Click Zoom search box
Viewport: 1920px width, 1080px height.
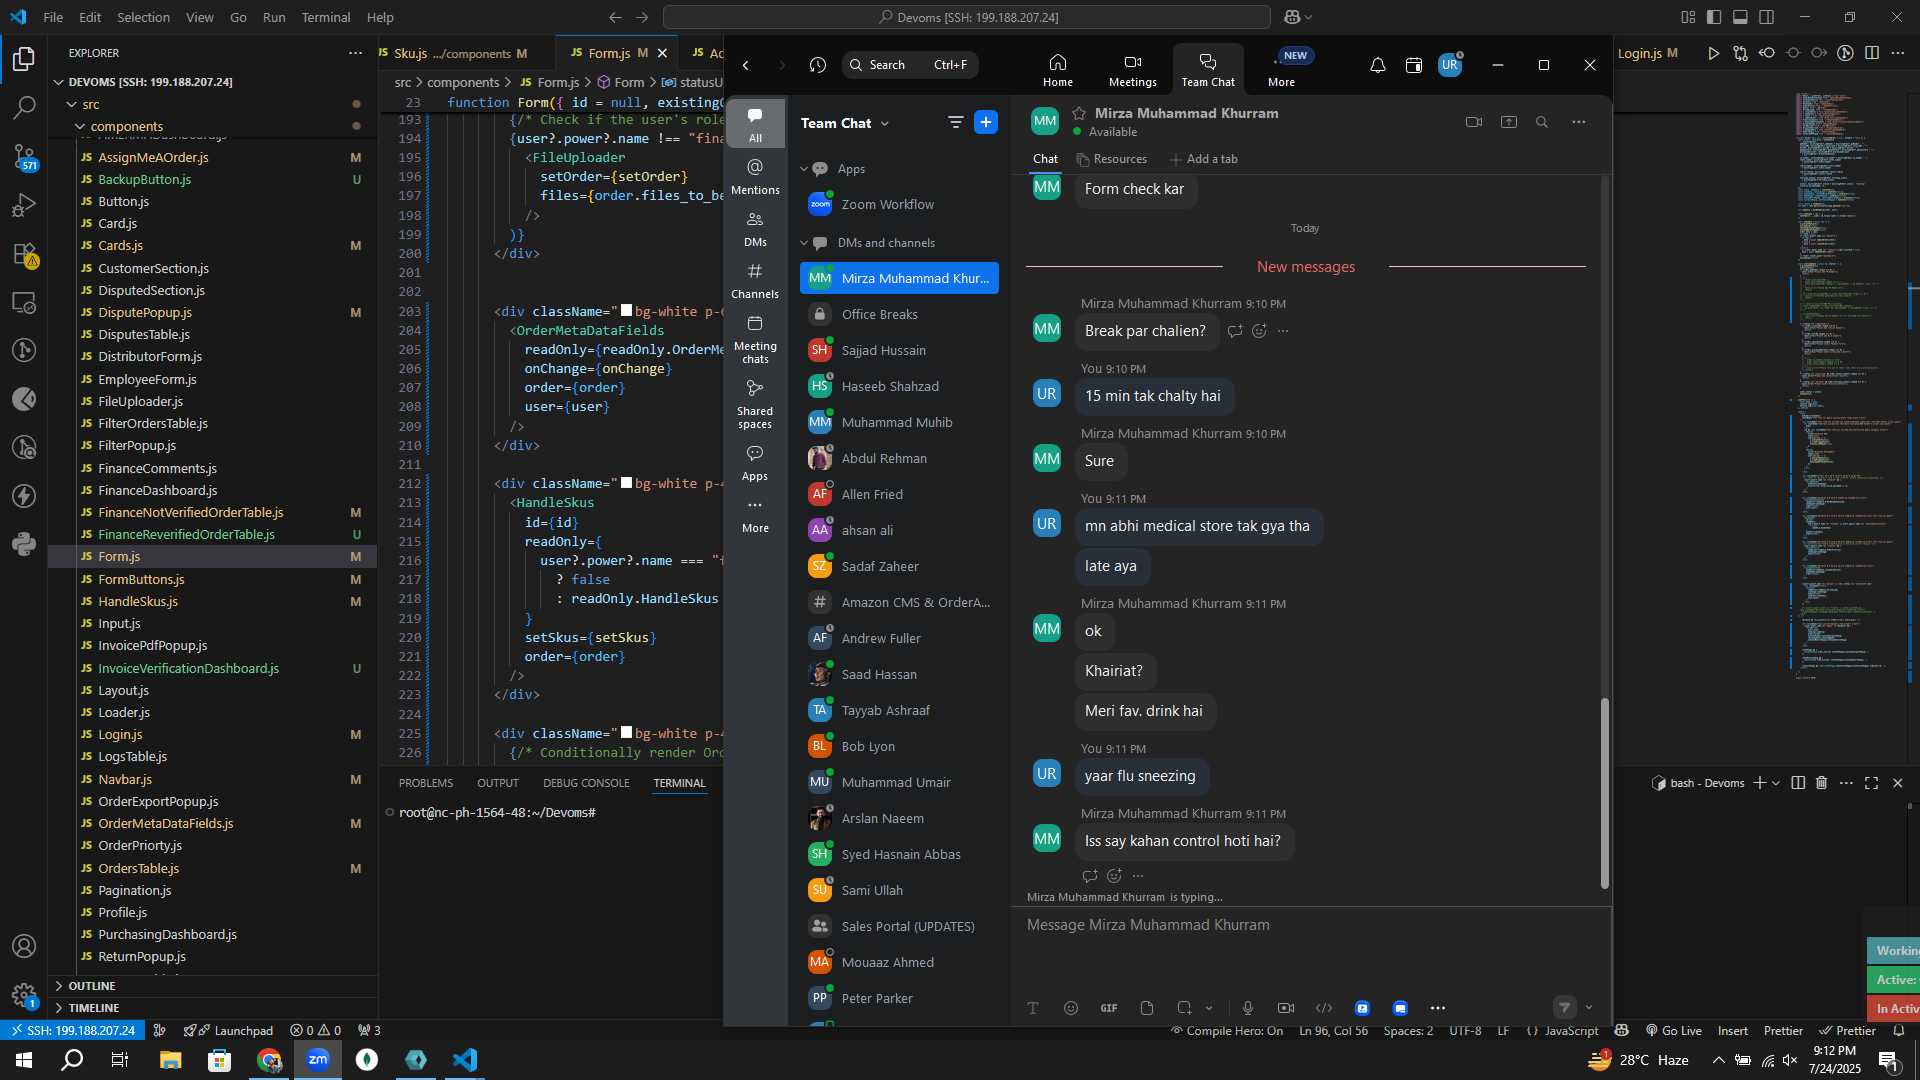pos(910,65)
